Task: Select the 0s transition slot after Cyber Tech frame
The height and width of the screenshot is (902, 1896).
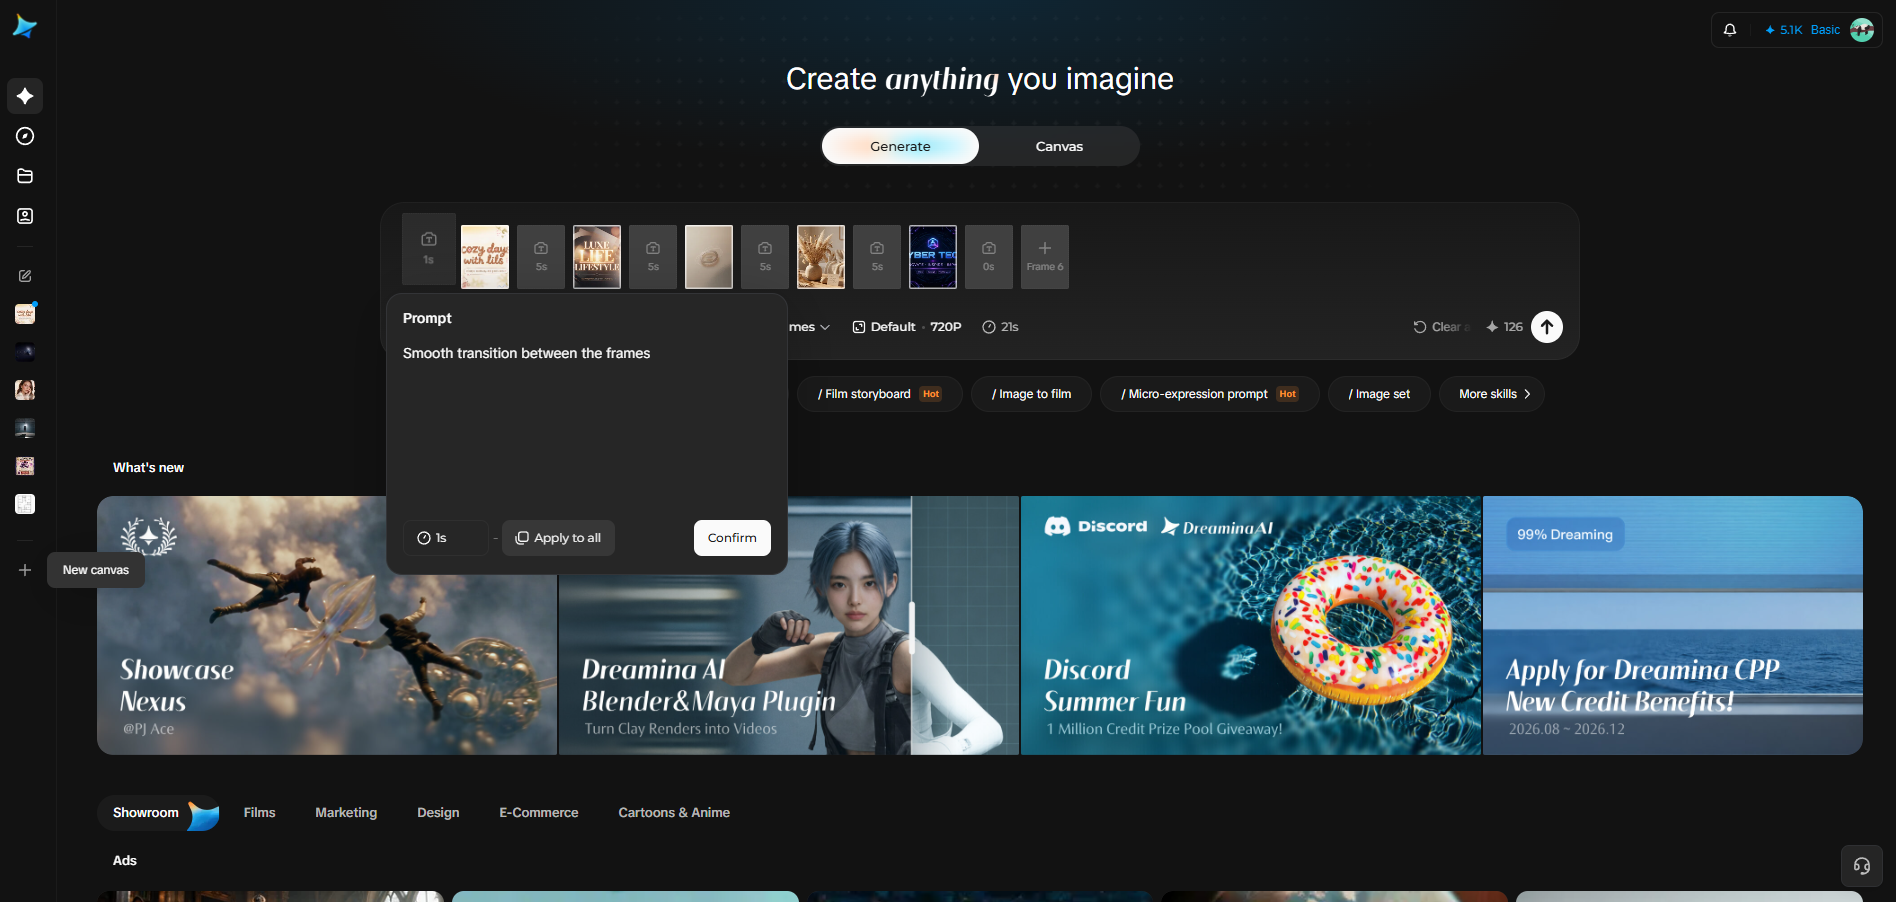Action: click(989, 257)
